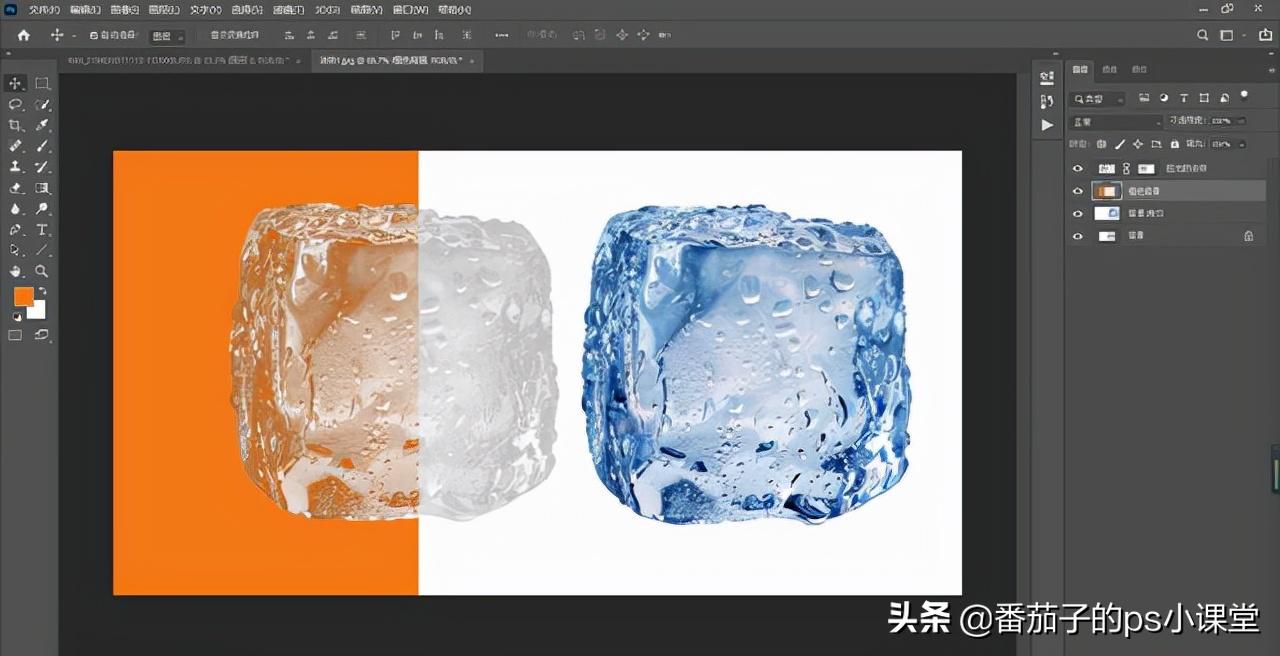Select the Brush tool
The image size is (1280, 656).
pyautogui.click(x=42, y=146)
